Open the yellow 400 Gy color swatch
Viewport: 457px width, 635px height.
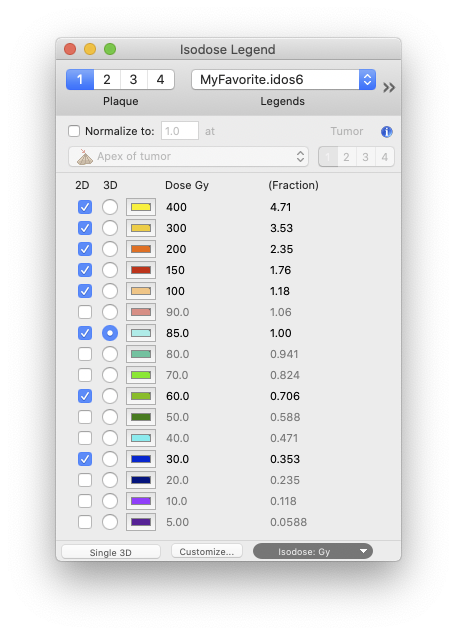[x=141, y=207]
